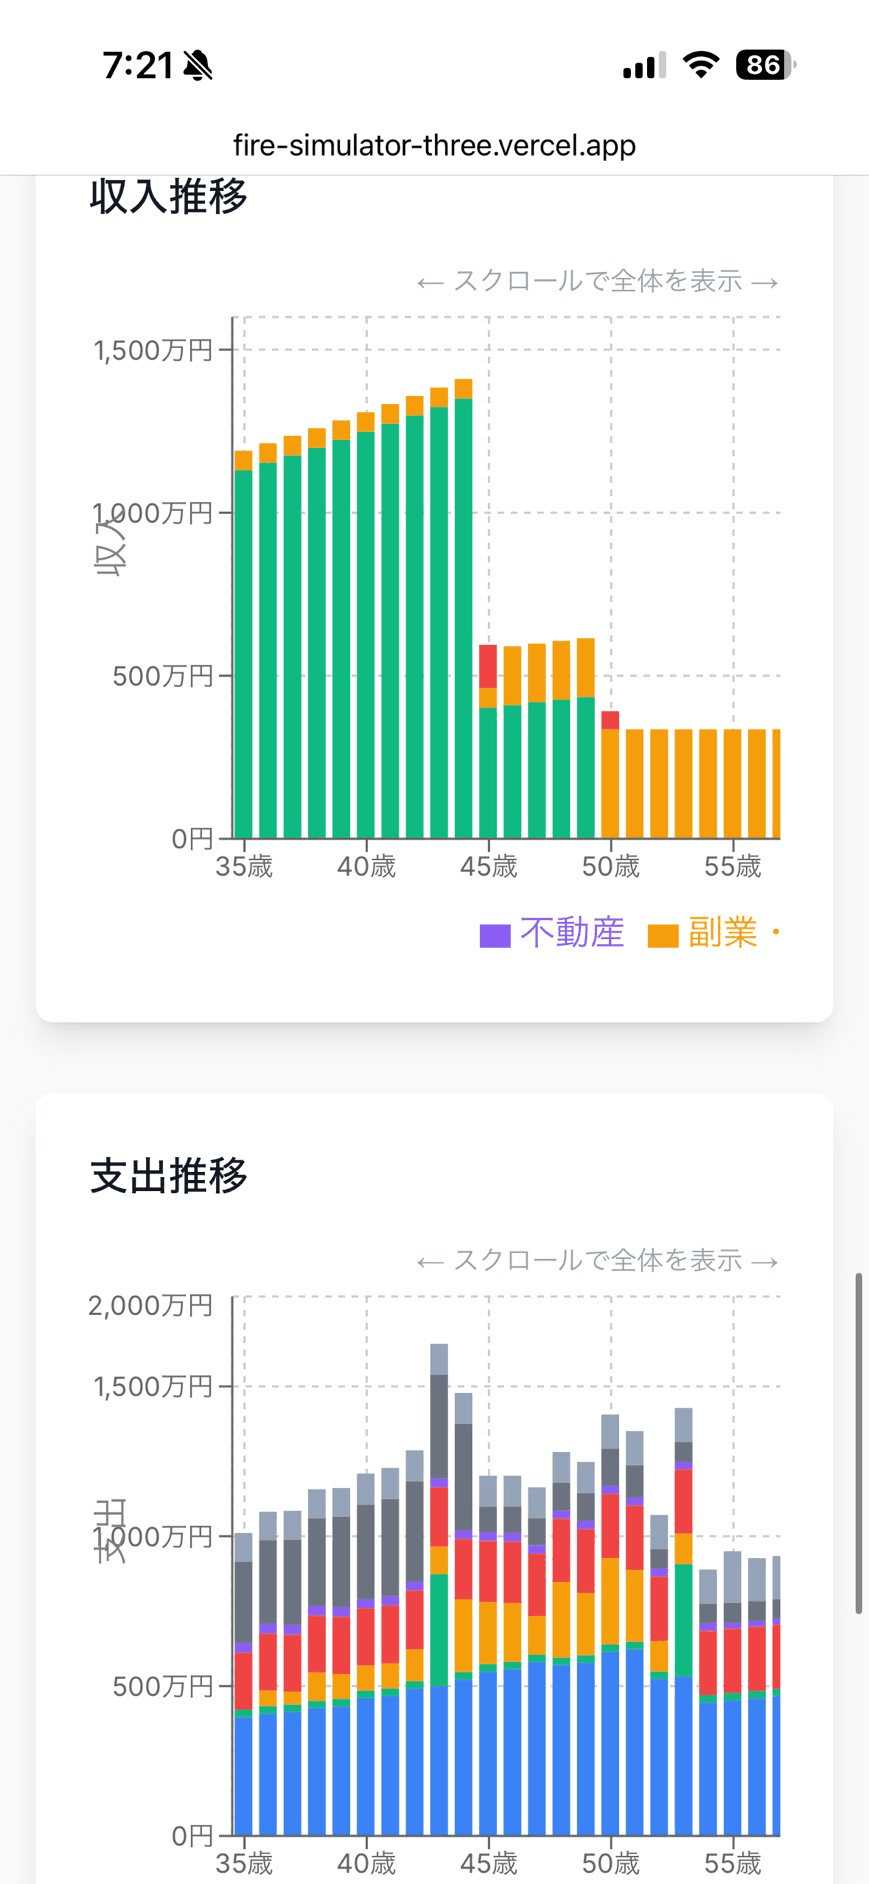Tap the URL fire-simulator-three.vercel.app
The width and height of the screenshot is (869, 1884).
tap(434, 145)
